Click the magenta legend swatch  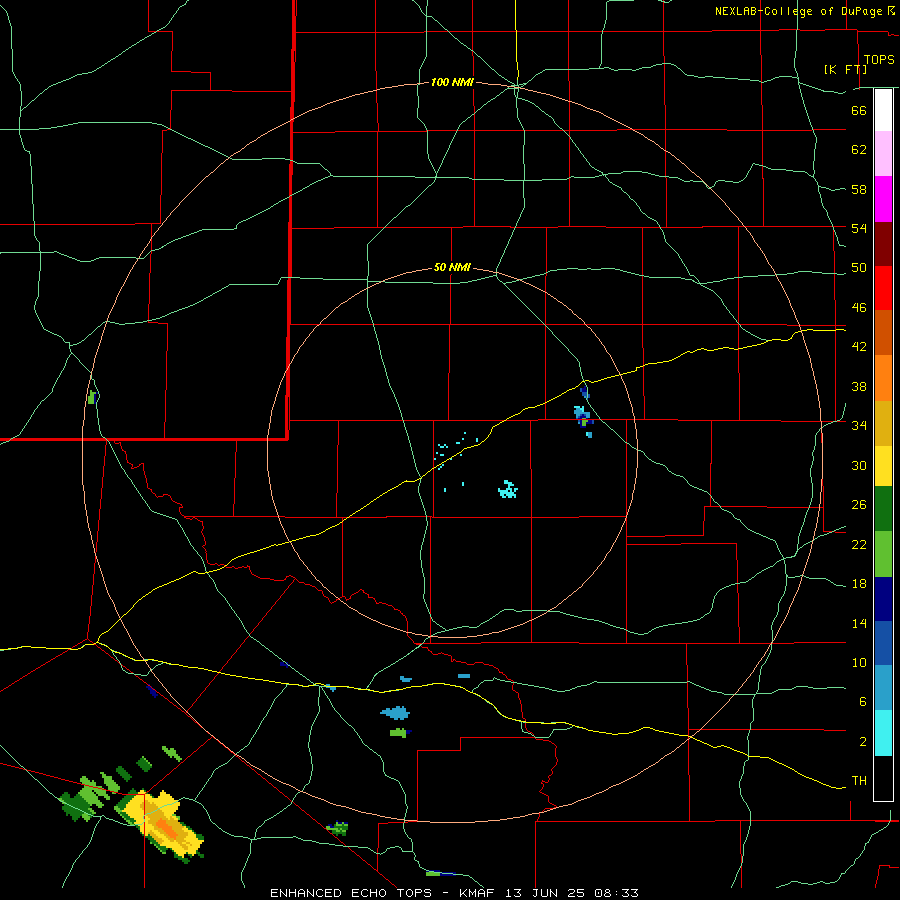tap(883, 199)
